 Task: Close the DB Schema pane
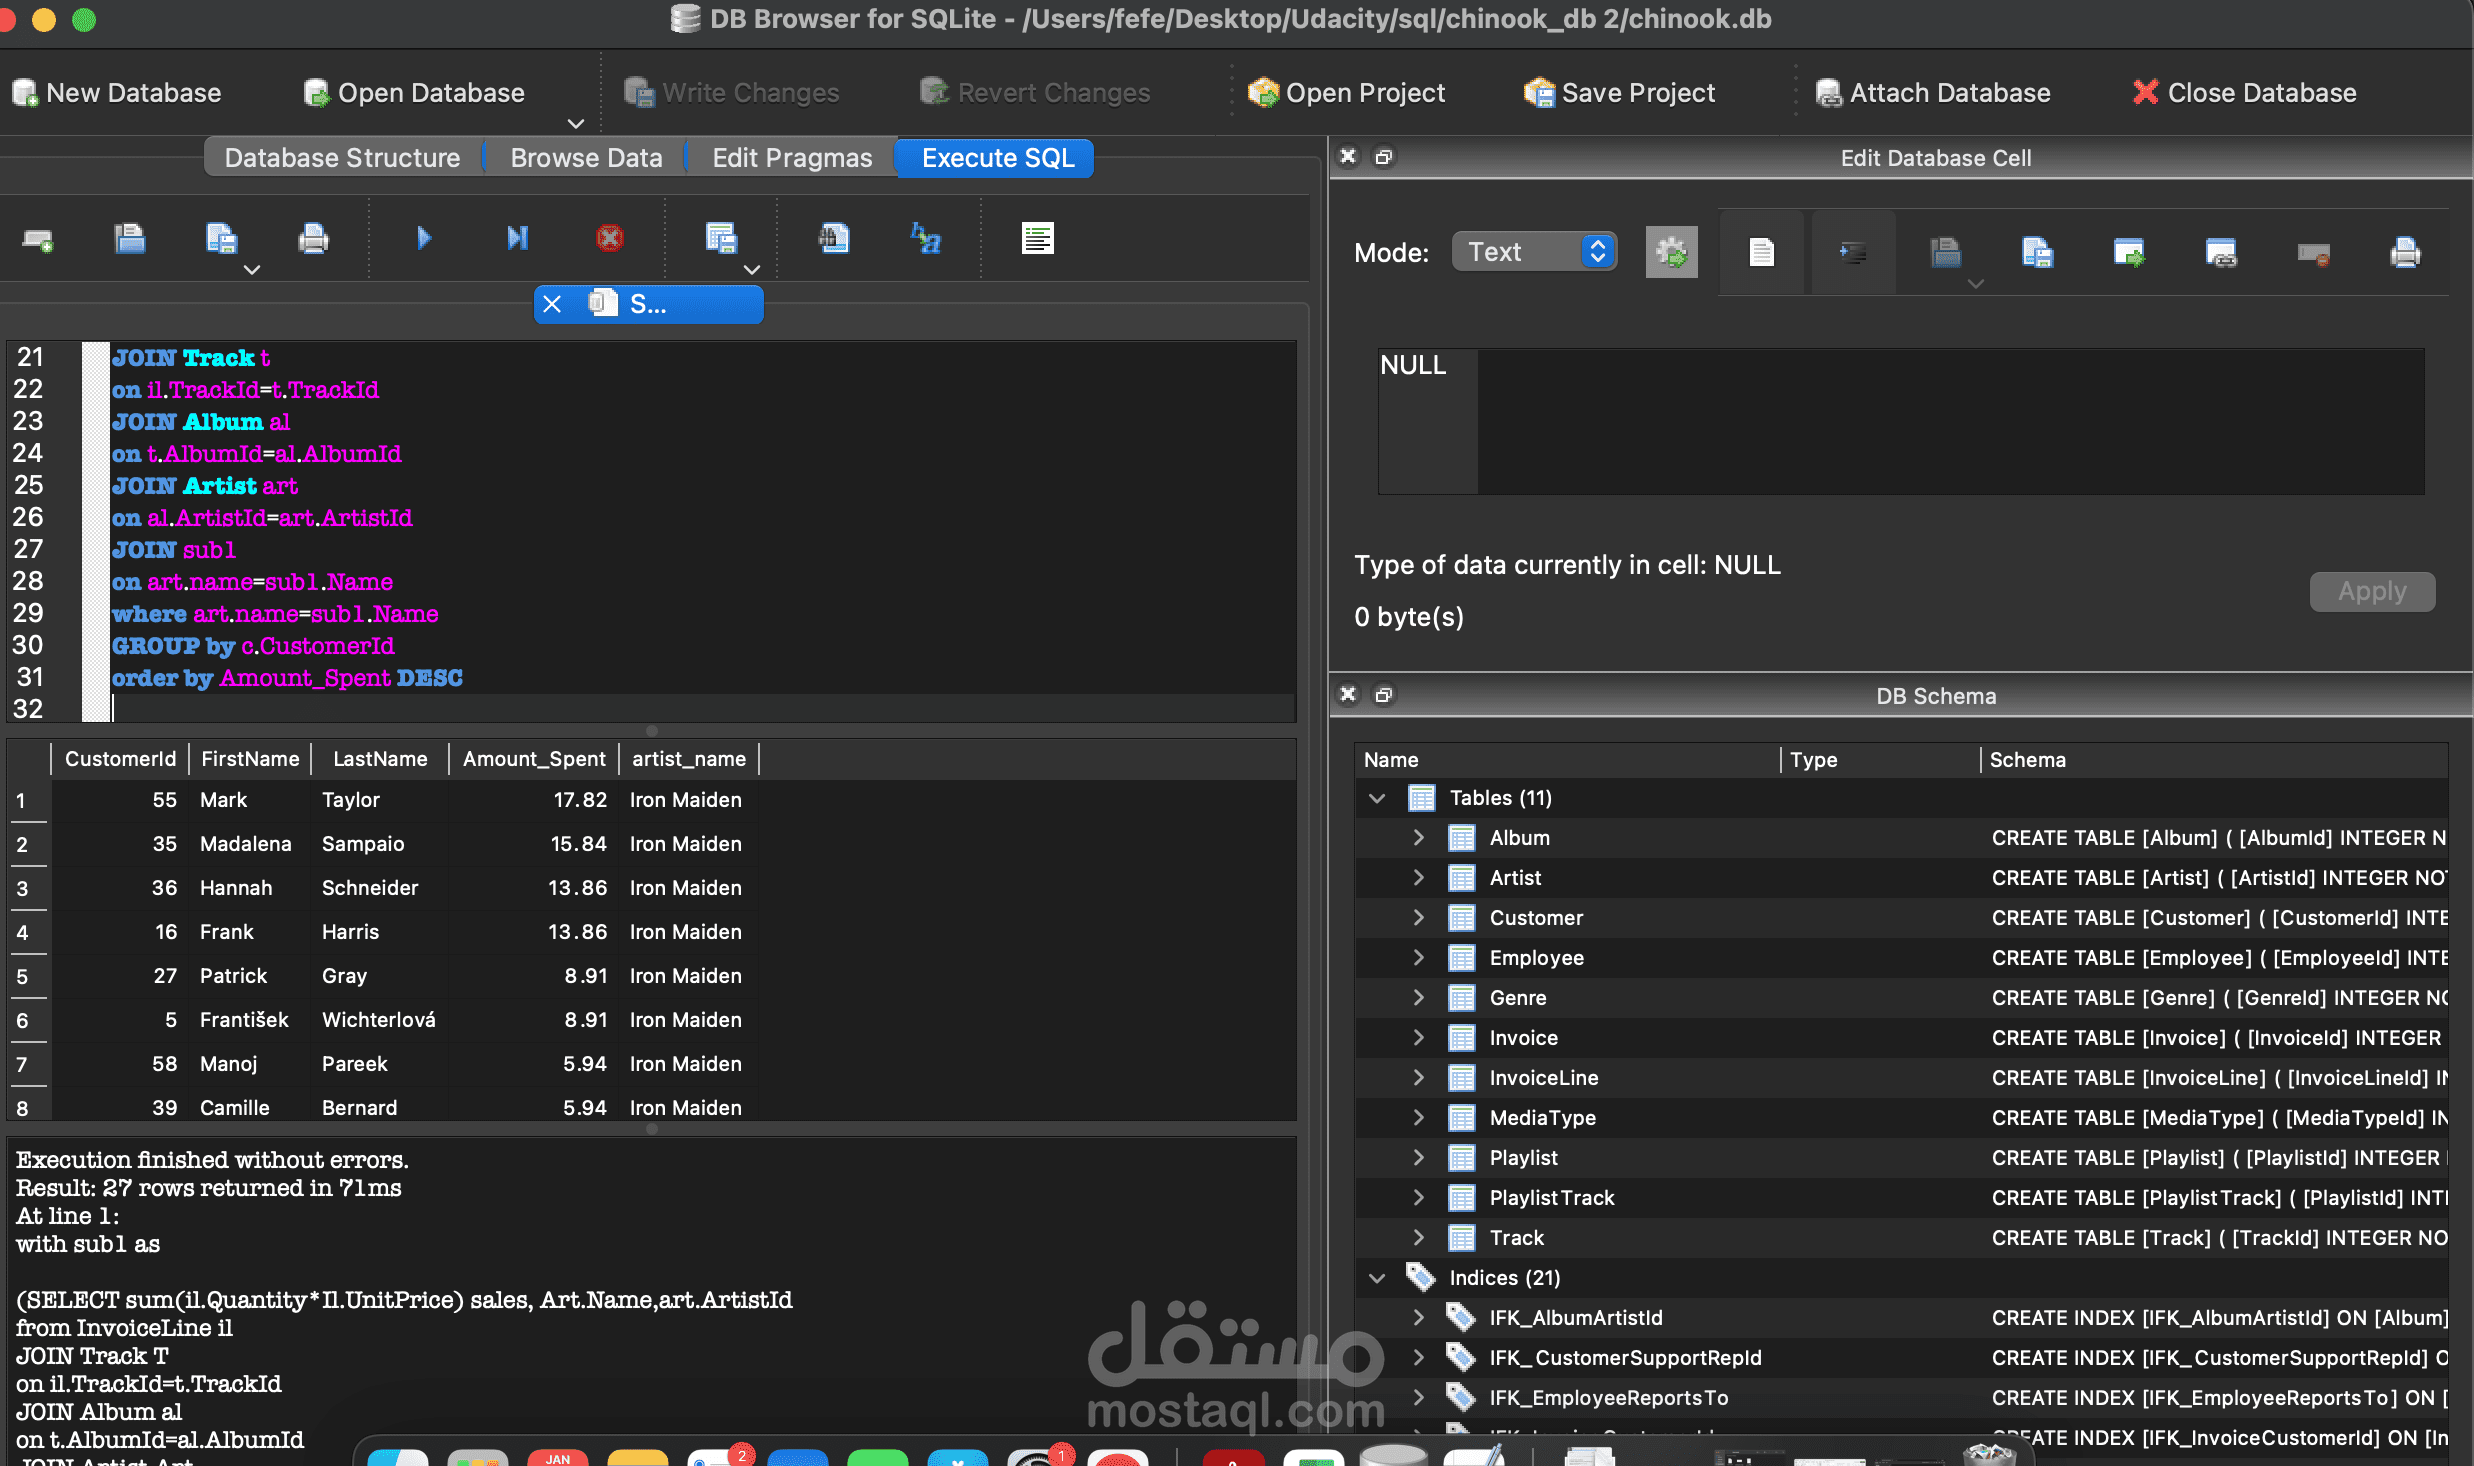tap(1348, 695)
